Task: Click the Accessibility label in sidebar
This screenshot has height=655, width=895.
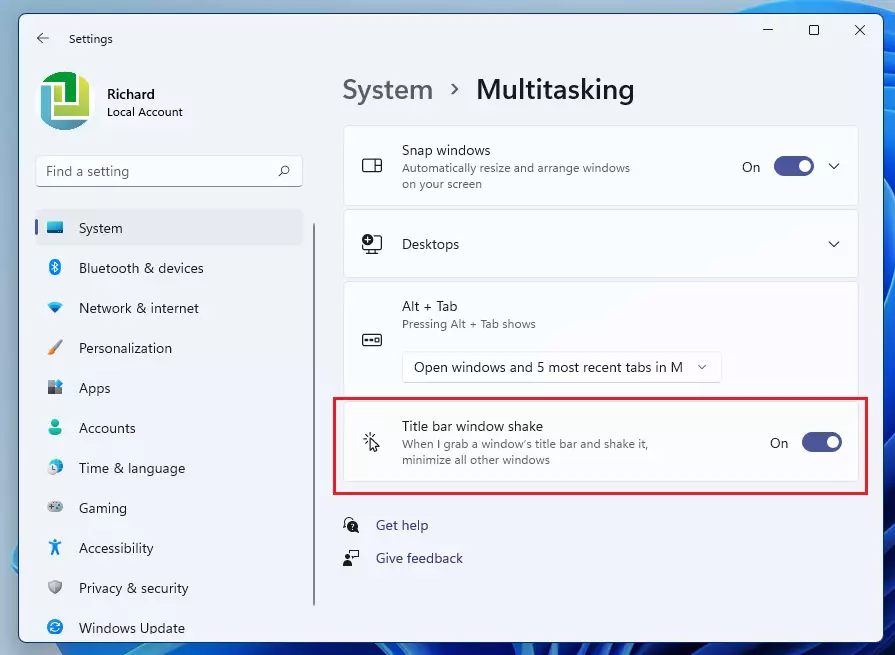Action: click(116, 548)
